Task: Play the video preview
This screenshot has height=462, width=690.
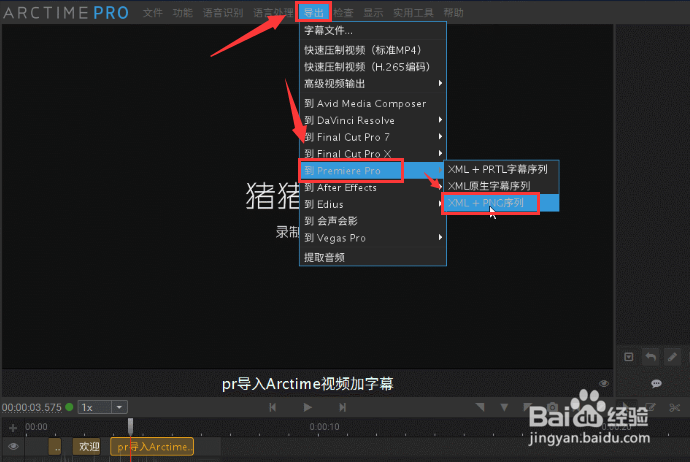Action: coord(308,407)
